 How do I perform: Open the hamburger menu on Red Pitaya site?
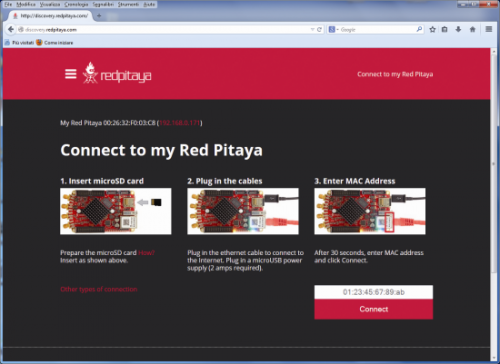coord(71,74)
